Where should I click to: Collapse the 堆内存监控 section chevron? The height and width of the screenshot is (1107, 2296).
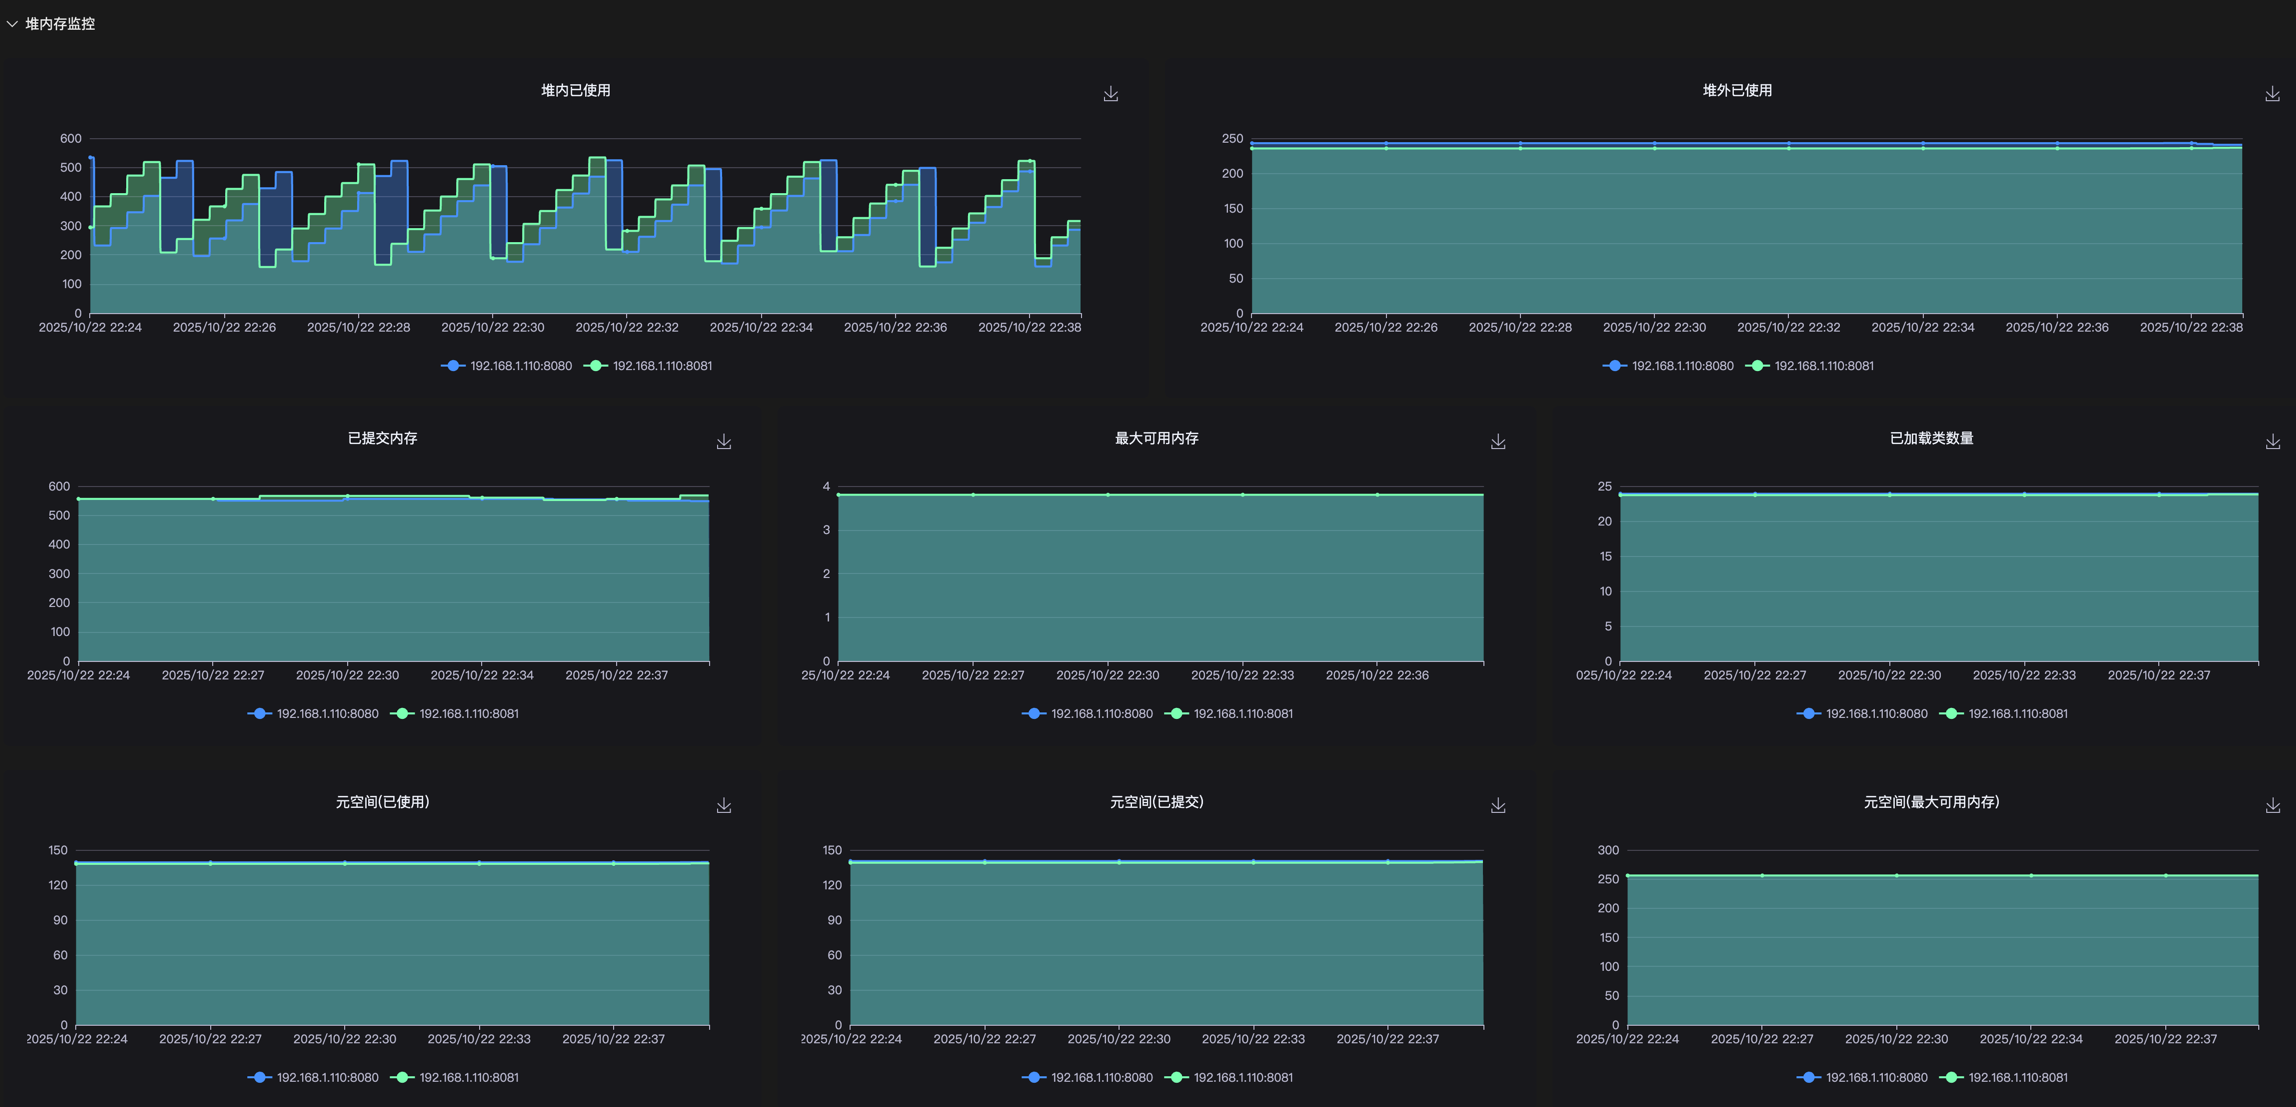coord(12,24)
